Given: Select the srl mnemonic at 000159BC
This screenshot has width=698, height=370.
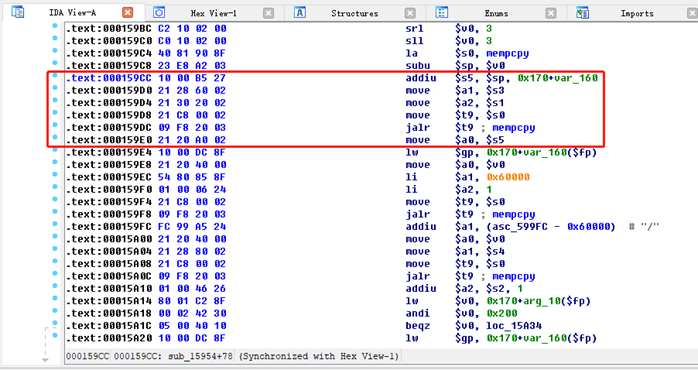Looking at the screenshot, I should click(x=414, y=28).
